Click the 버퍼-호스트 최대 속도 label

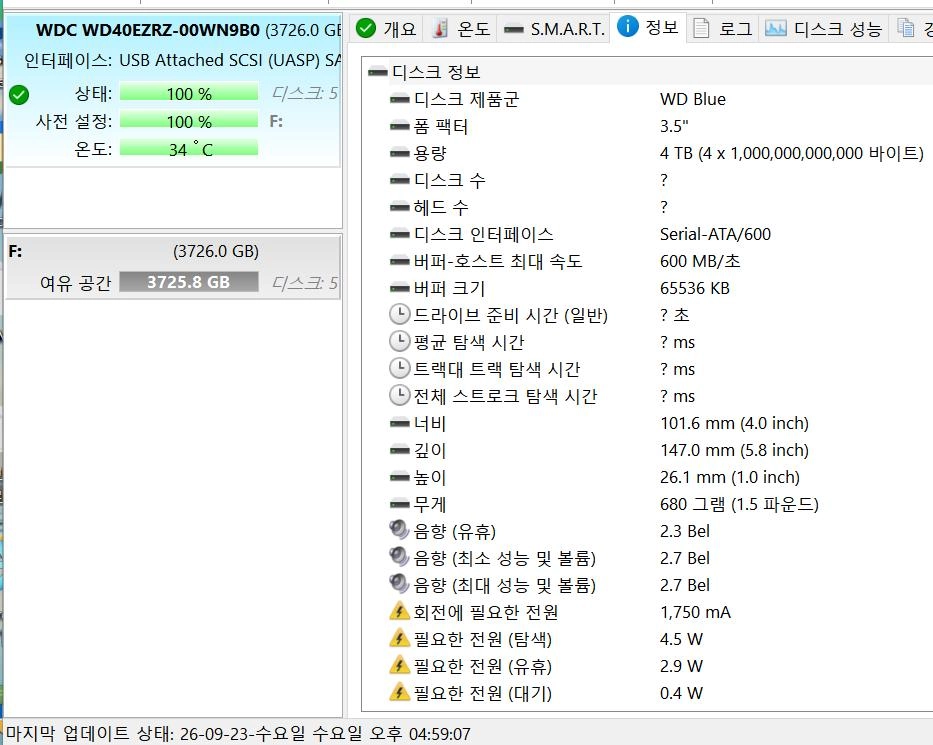point(498,261)
